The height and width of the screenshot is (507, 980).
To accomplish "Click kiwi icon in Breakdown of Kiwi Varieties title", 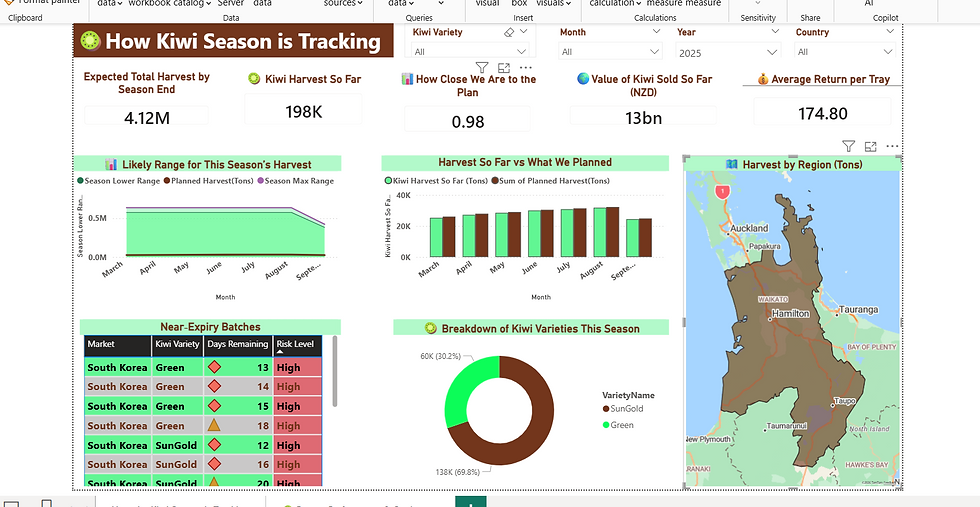I will pyautogui.click(x=430, y=328).
